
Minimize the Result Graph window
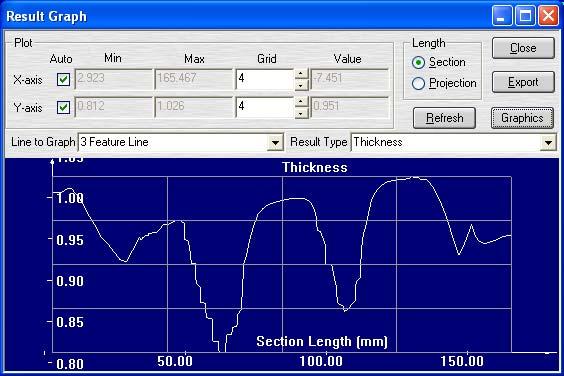coord(502,16)
